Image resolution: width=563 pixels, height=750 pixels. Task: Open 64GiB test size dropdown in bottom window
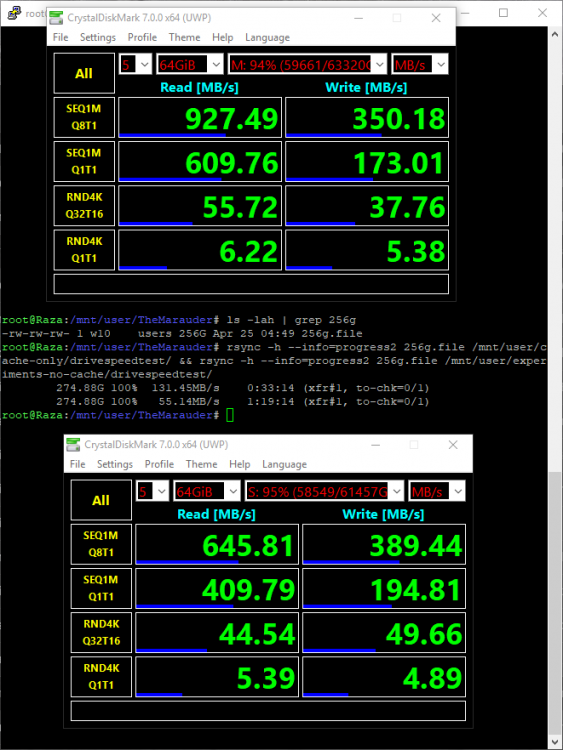pos(207,491)
